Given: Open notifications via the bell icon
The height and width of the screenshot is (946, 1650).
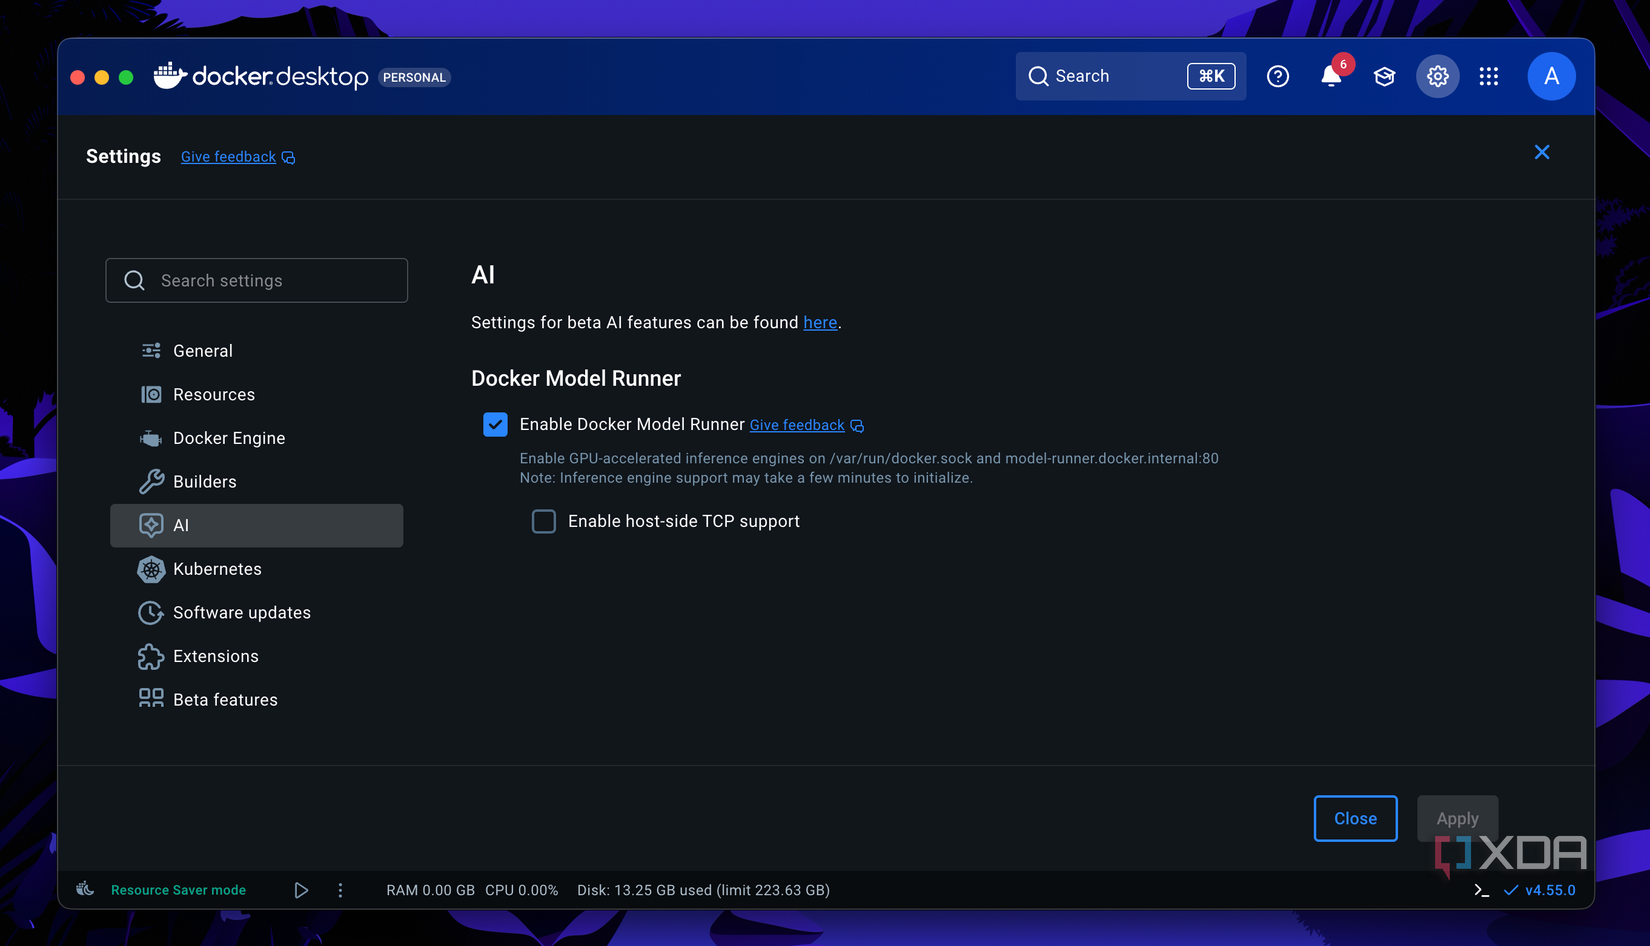Looking at the screenshot, I should (1330, 76).
